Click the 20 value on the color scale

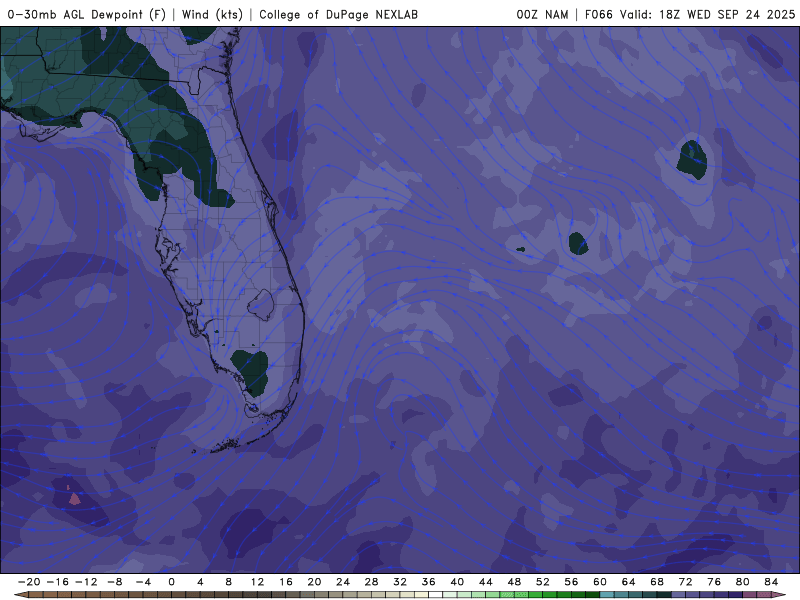pos(314,582)
